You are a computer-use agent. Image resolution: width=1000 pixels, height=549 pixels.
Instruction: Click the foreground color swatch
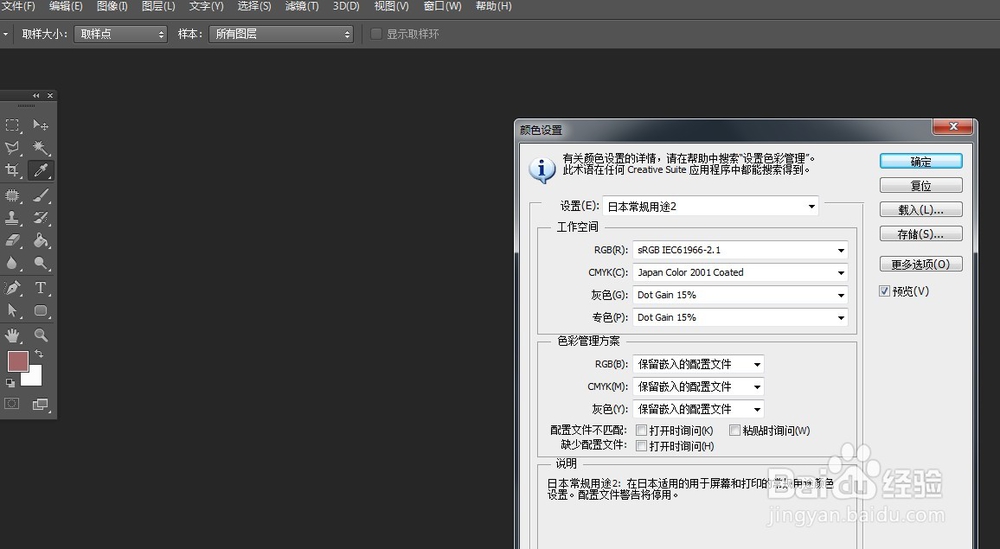click(x=18, y=362)
